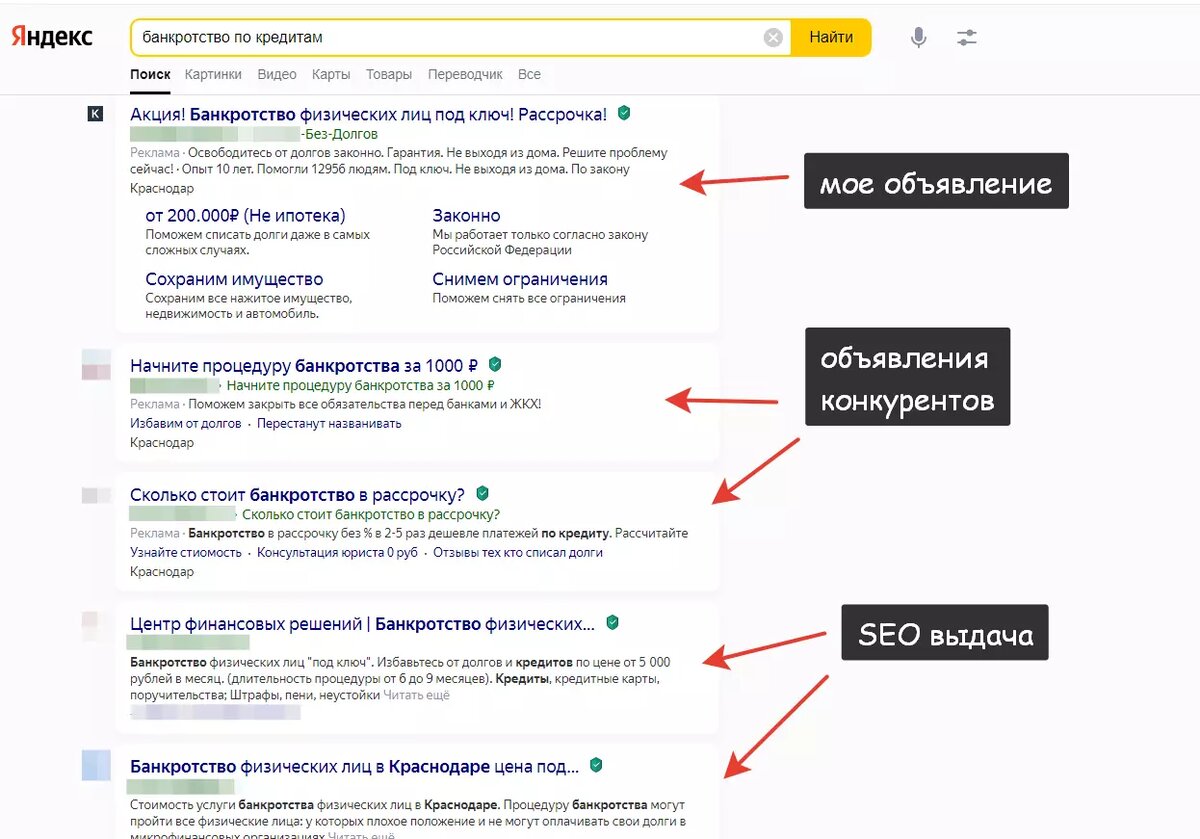Inspect the shield badge next to Центр финансовых решений

(x=612, y=623)
